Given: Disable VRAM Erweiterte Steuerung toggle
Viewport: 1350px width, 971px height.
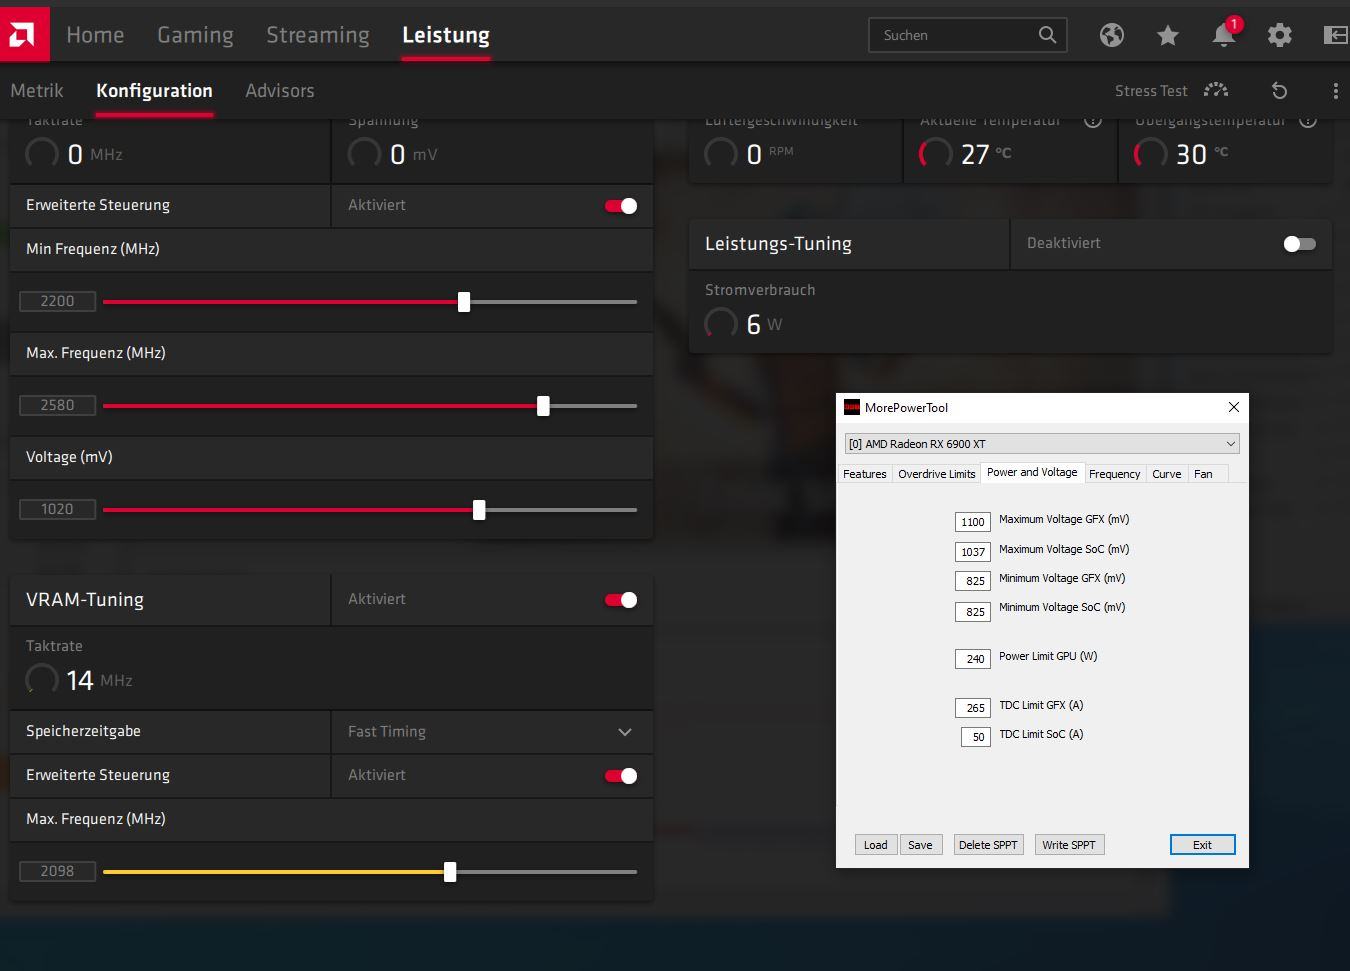Looking at the screenshot, I should pyautogui.click(x=621, y=776).
